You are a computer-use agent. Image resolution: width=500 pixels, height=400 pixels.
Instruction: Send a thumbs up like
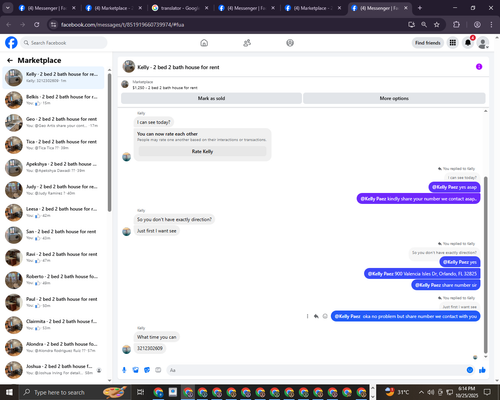pyautogui.click(x=482, y=370)
